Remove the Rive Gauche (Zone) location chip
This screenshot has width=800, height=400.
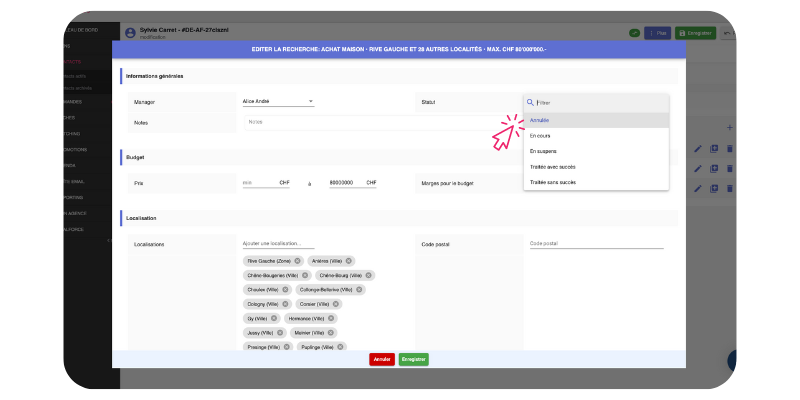point(297,260)
